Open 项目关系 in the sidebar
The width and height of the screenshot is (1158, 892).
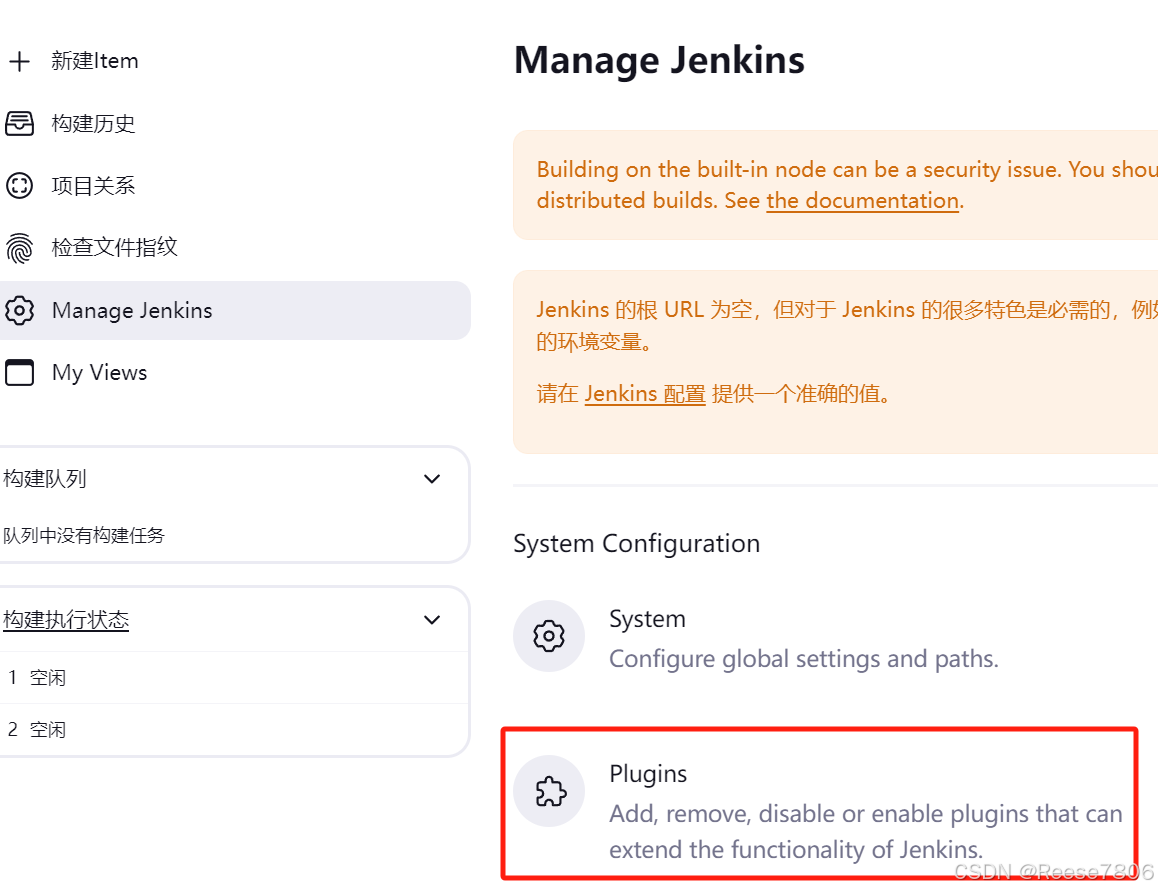(x=93, y=185)
